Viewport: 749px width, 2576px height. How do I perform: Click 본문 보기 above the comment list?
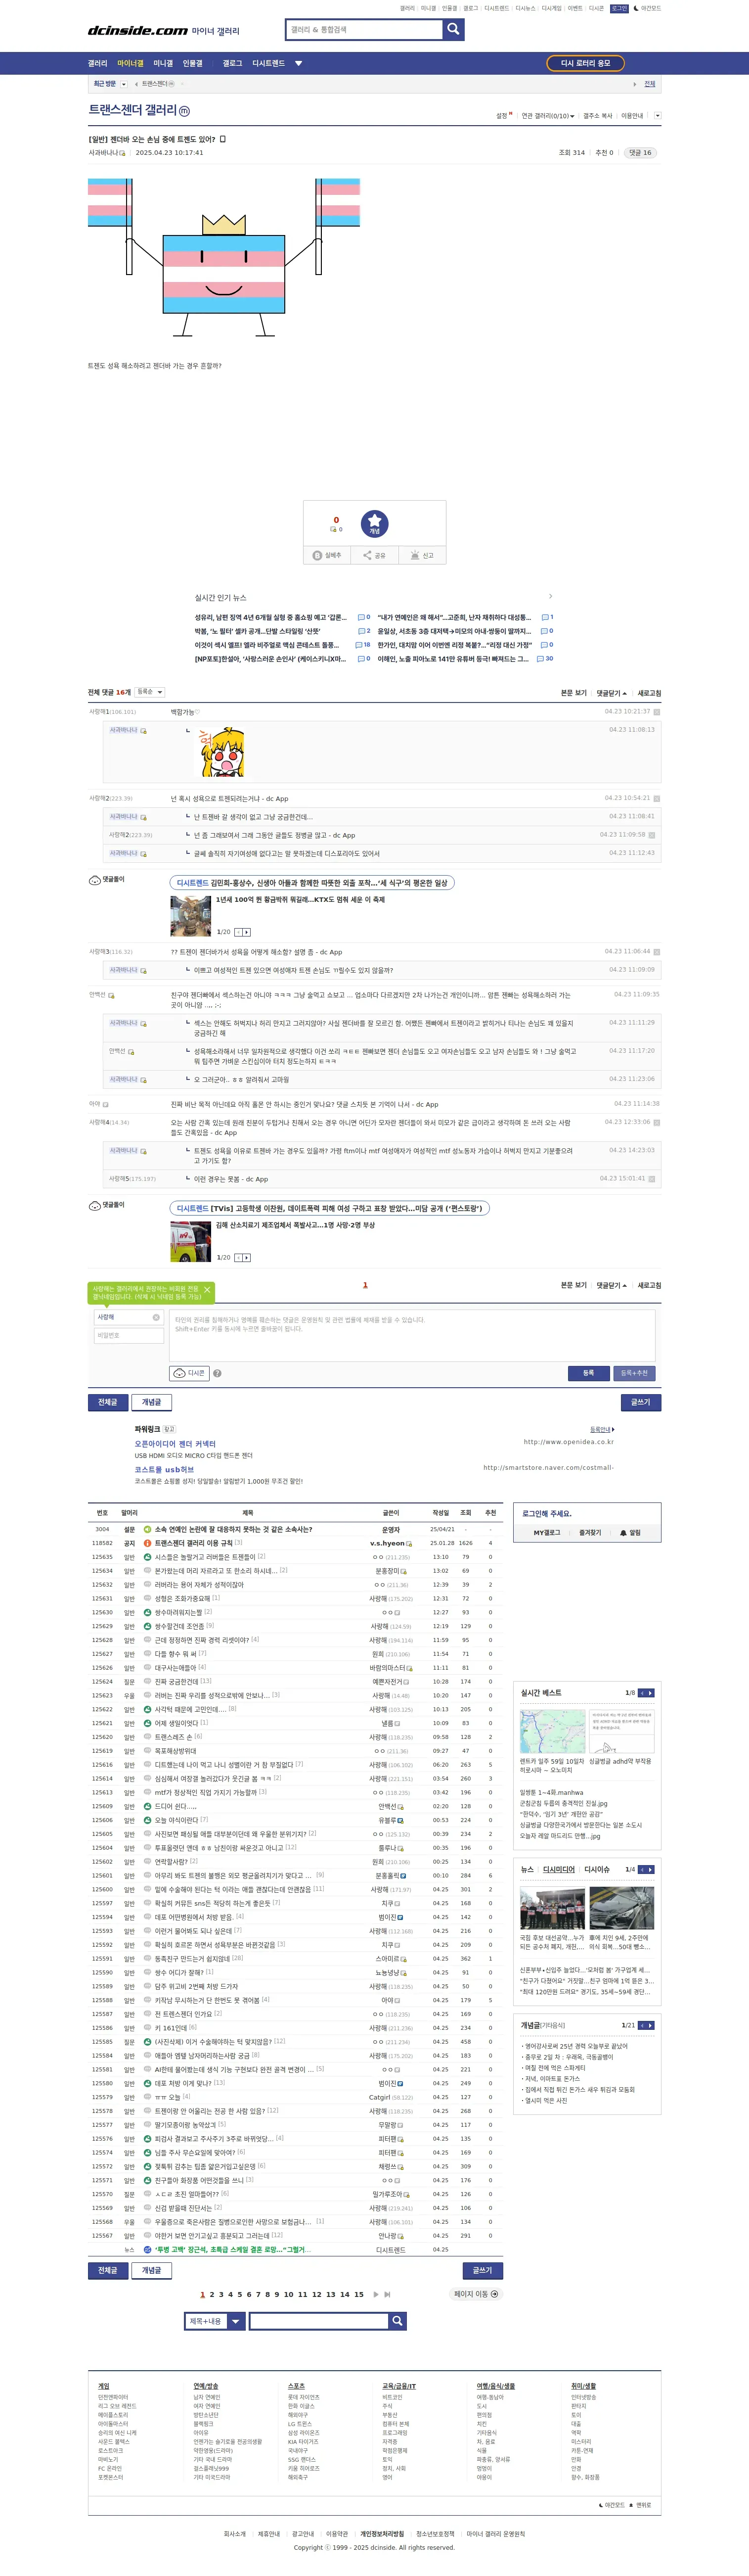(573, 693)
